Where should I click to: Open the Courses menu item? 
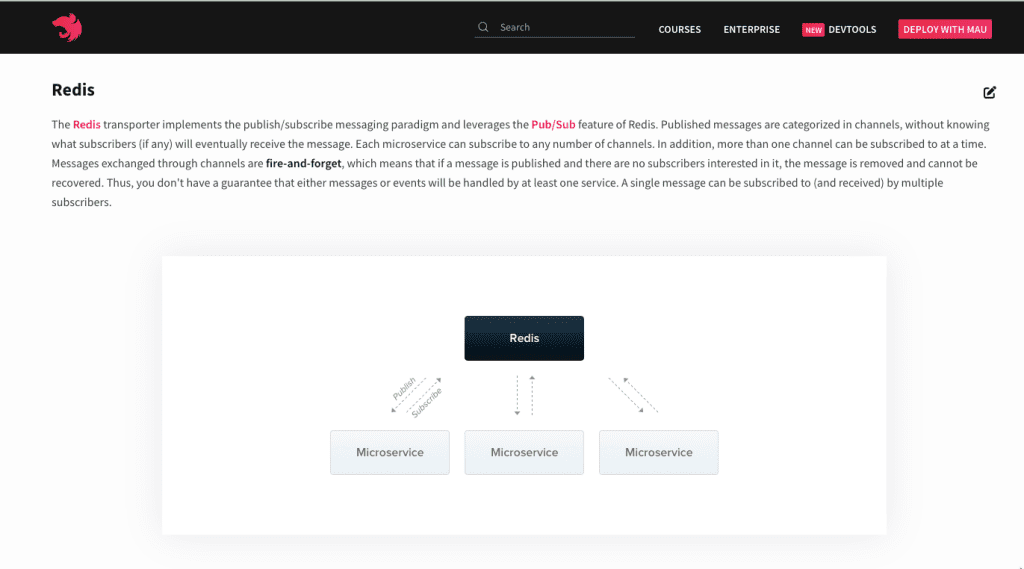(679, 29)
